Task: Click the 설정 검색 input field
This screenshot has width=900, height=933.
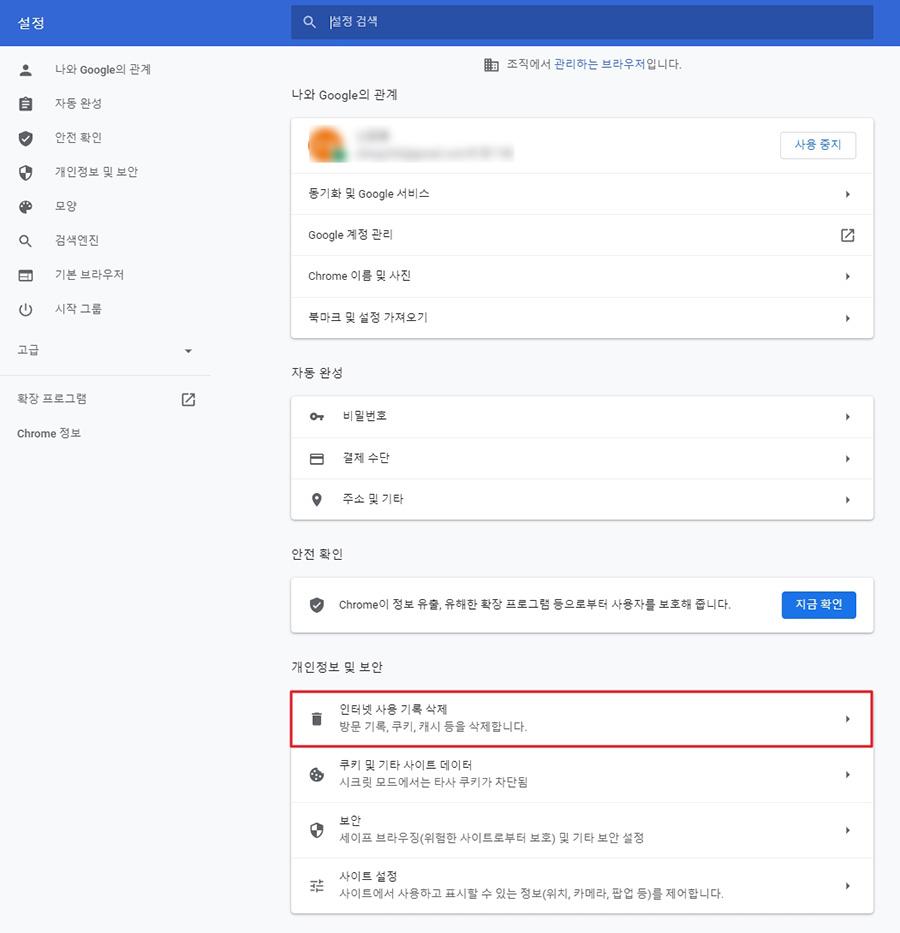Action: coord(582,22)
